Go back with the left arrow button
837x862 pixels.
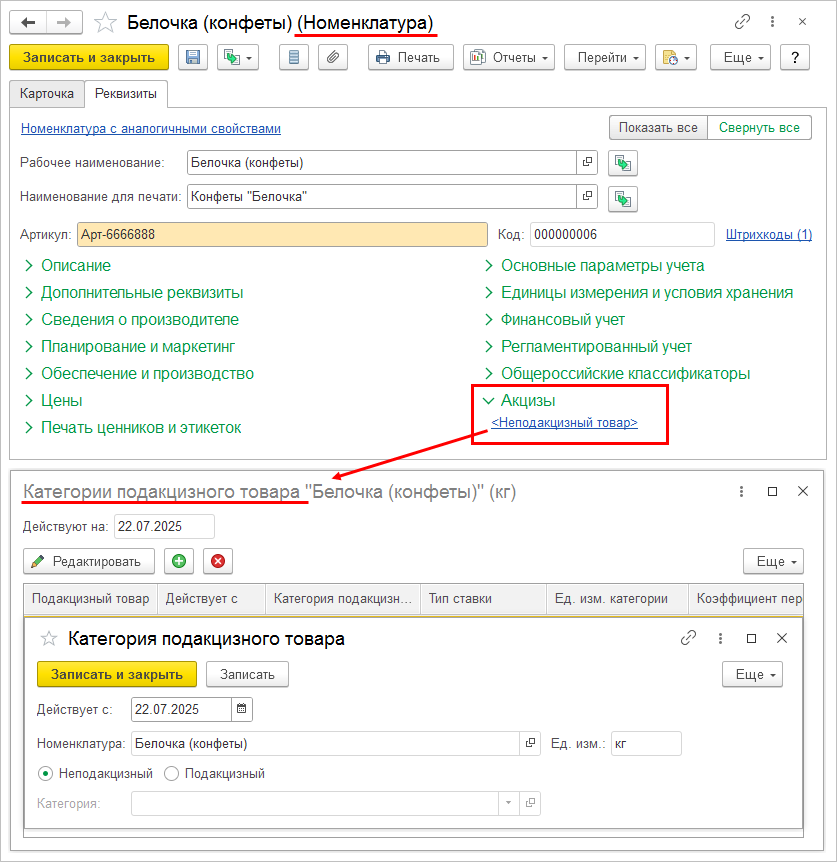(x=28, y=23)
